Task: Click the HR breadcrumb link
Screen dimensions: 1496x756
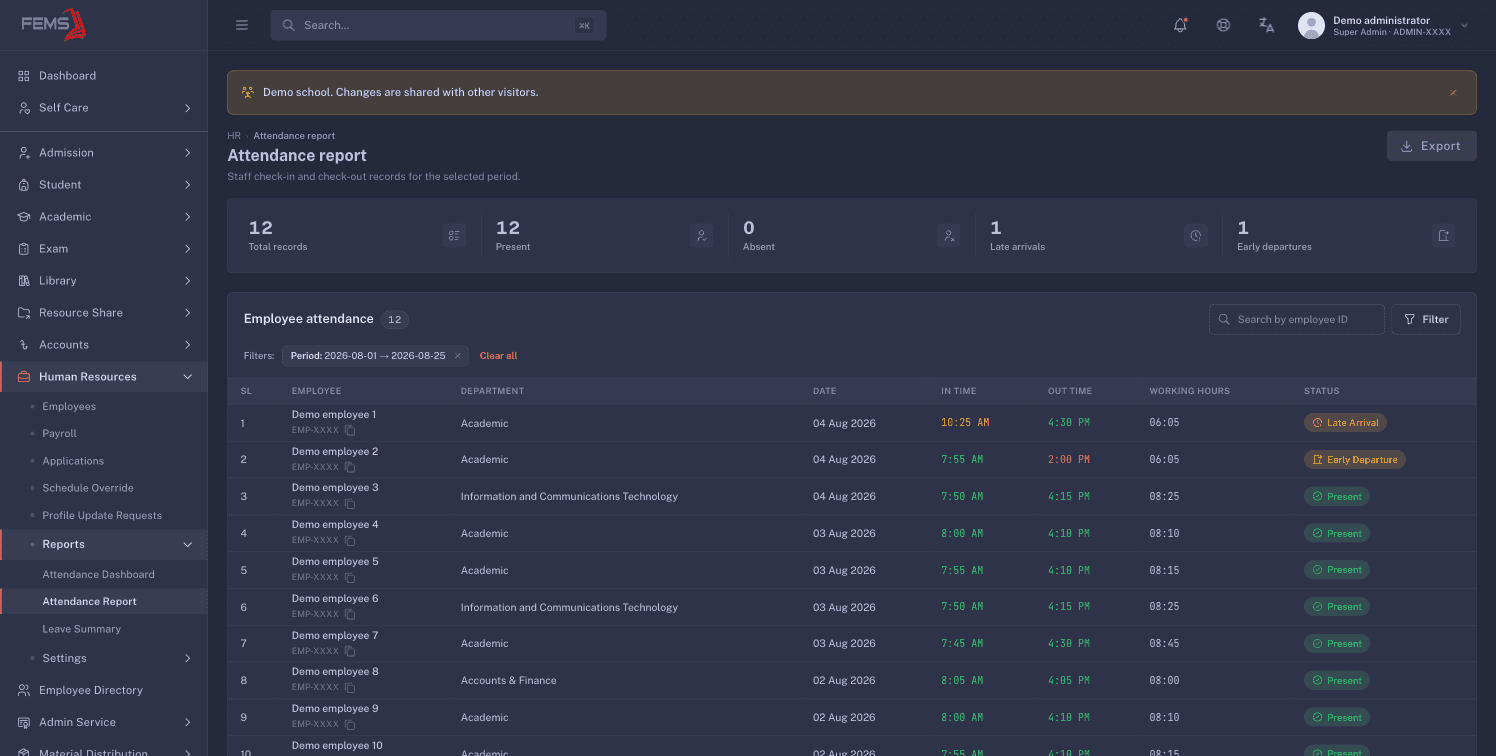Action: click(234, 136)
